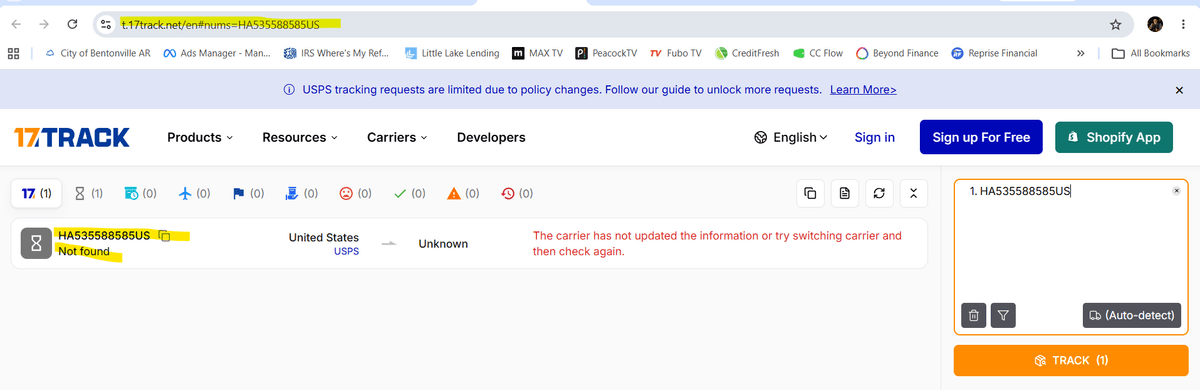Image resolution: width=1200 pixels, height=390 pixels.
Task: Click the collapse/expand all results icon
Action: tap(913, 193)
